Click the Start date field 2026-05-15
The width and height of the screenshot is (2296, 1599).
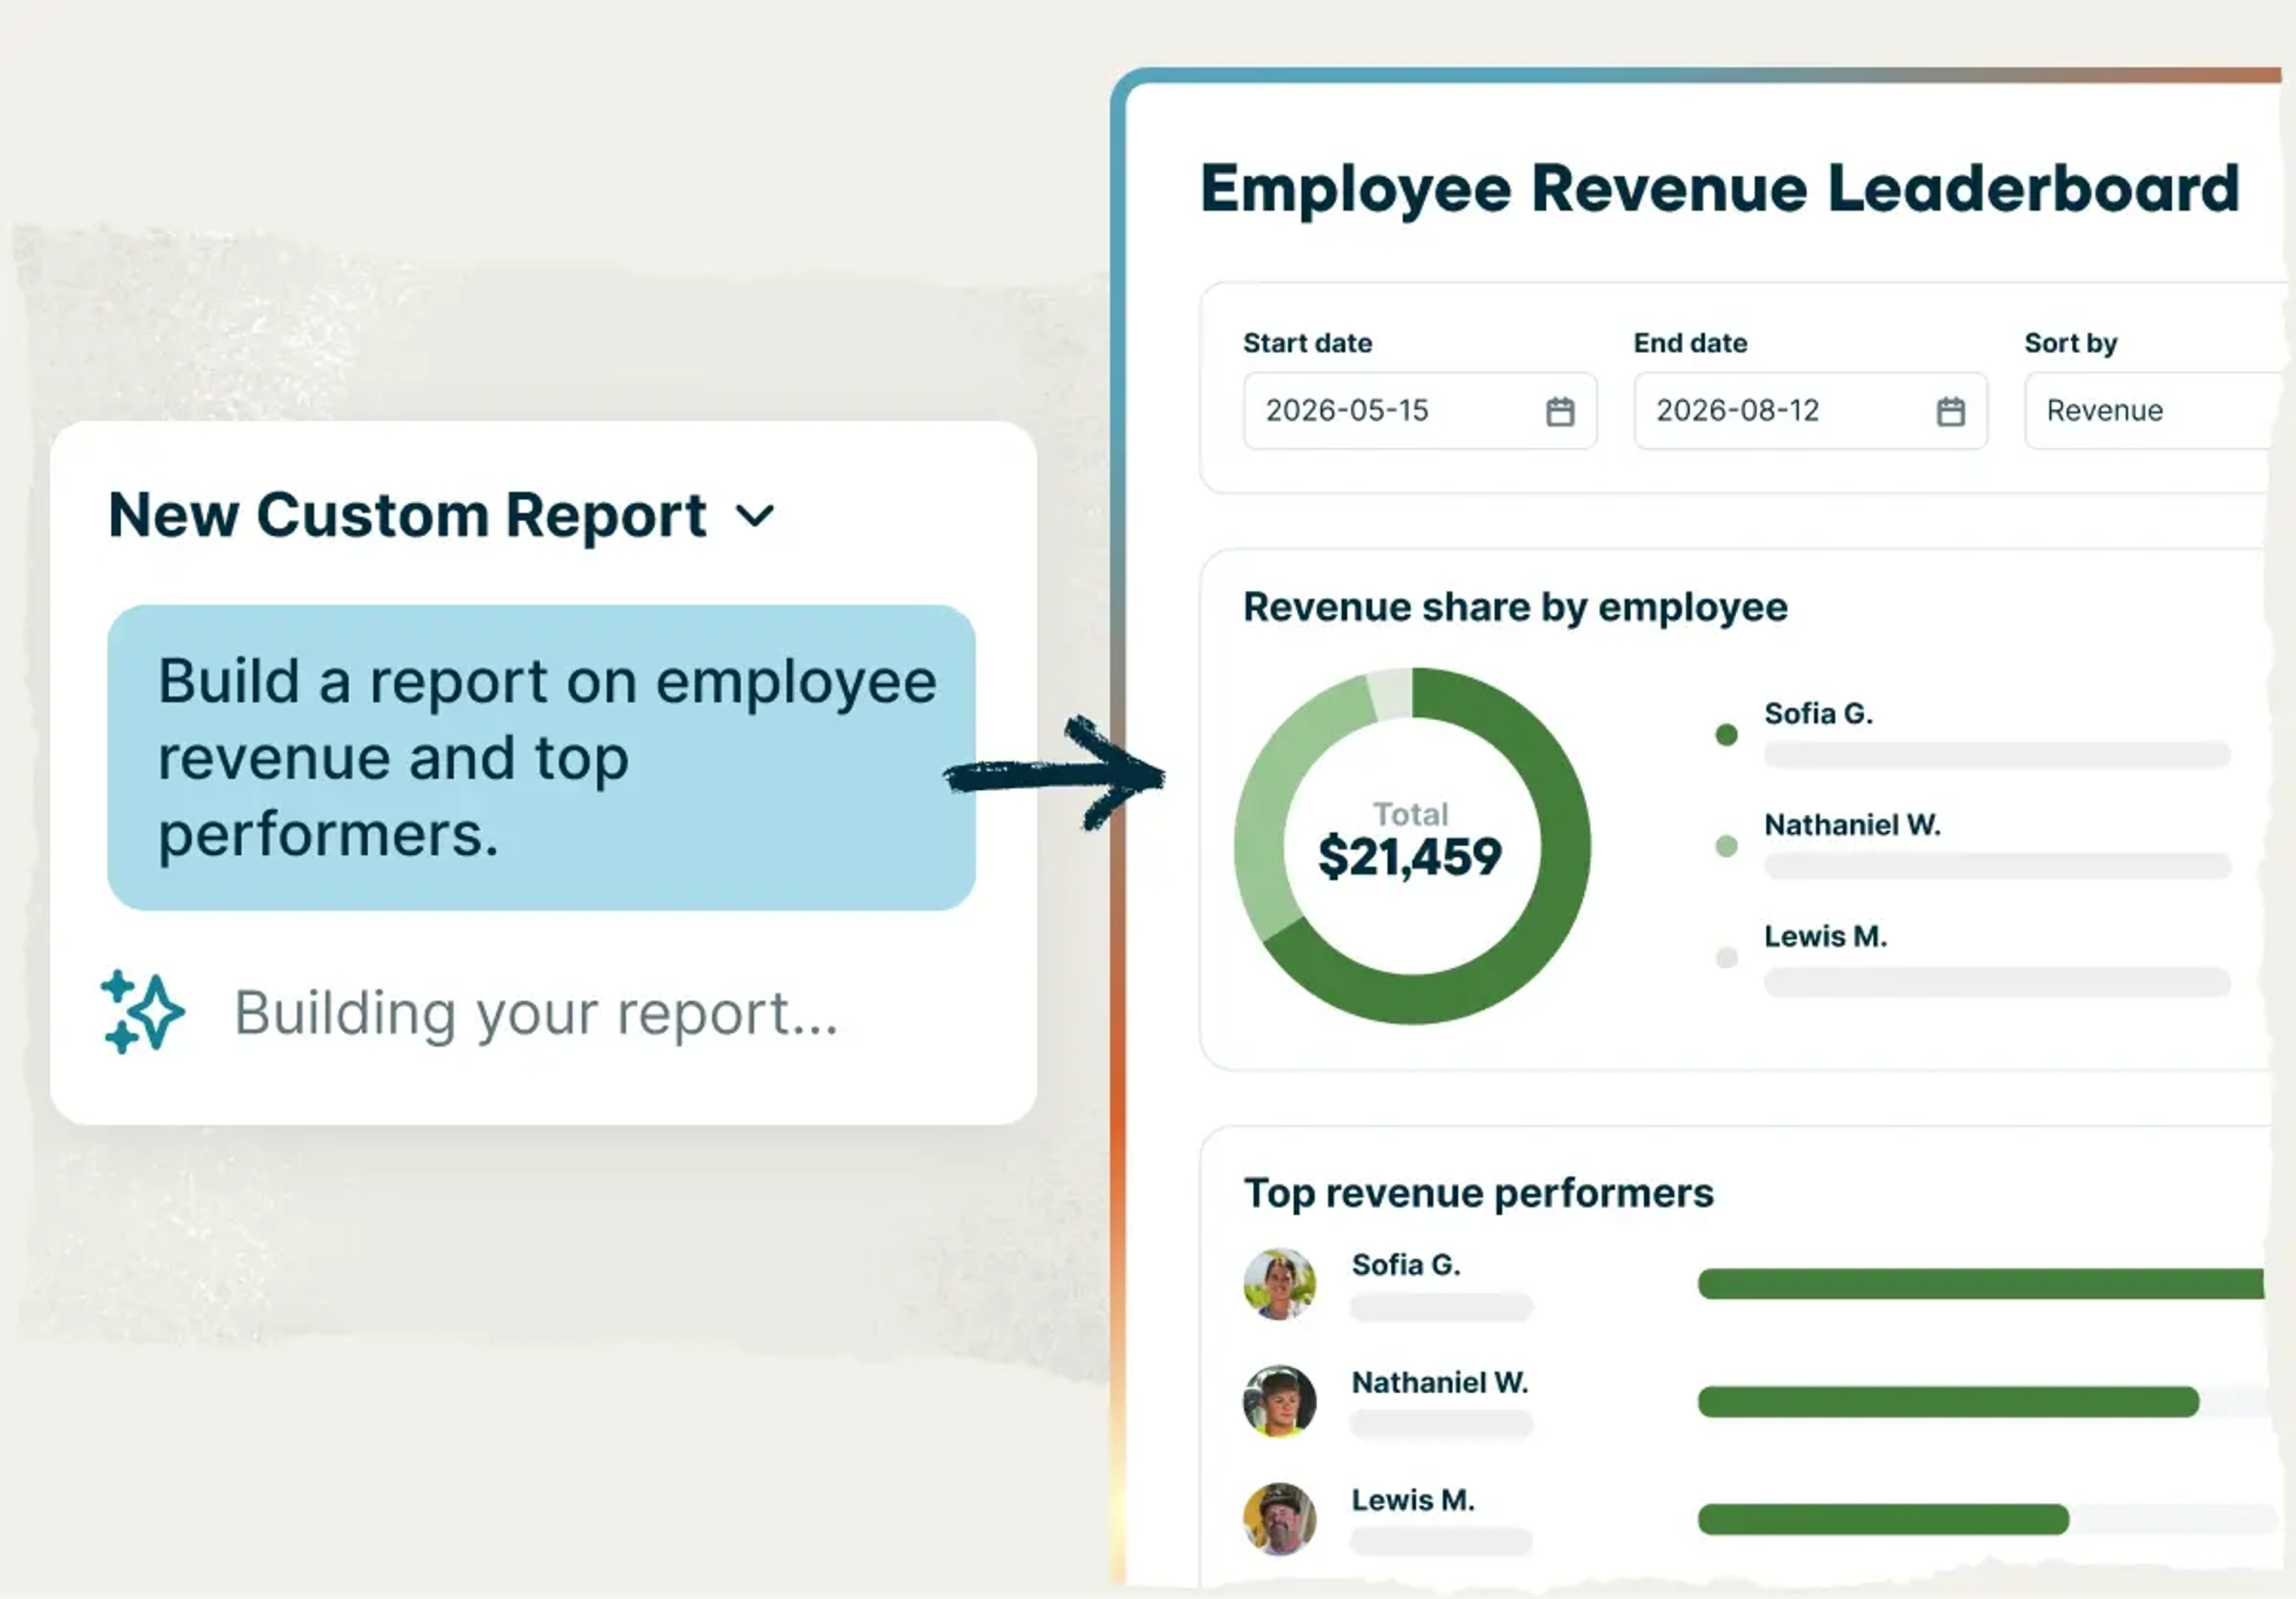(x=1420, y=411)
